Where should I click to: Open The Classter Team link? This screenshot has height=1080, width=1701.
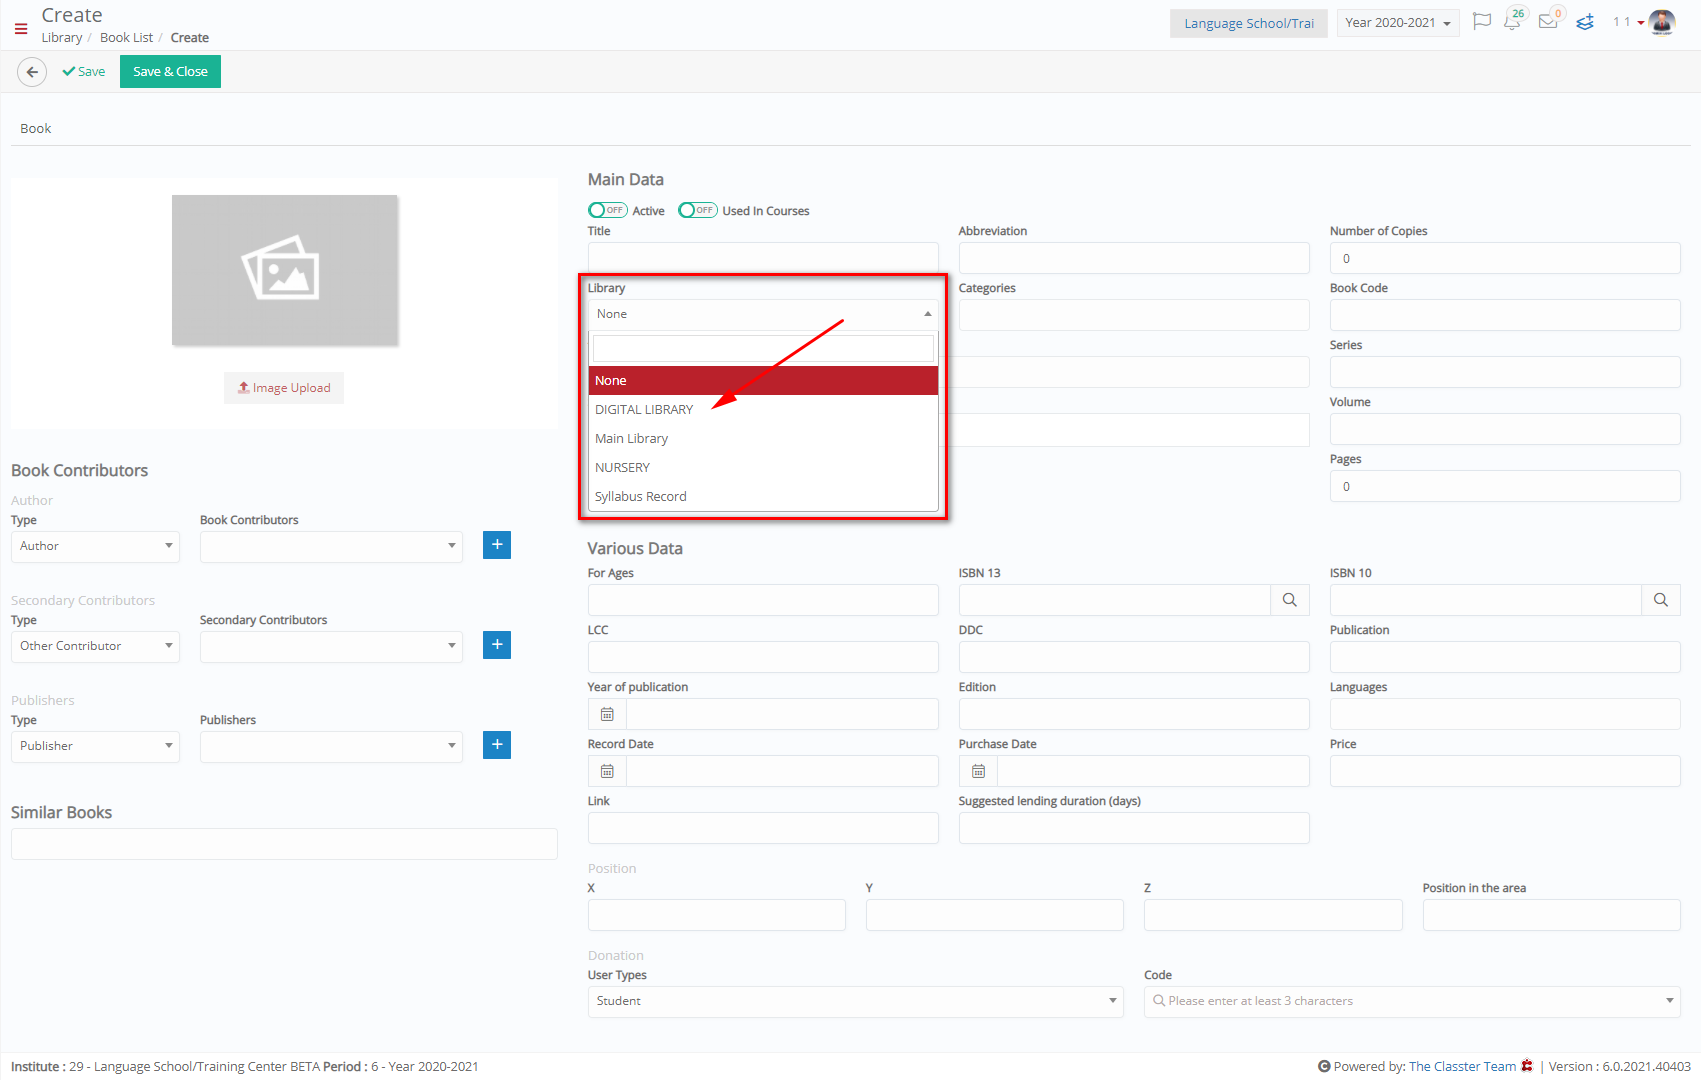(x=1462, y=1067)
